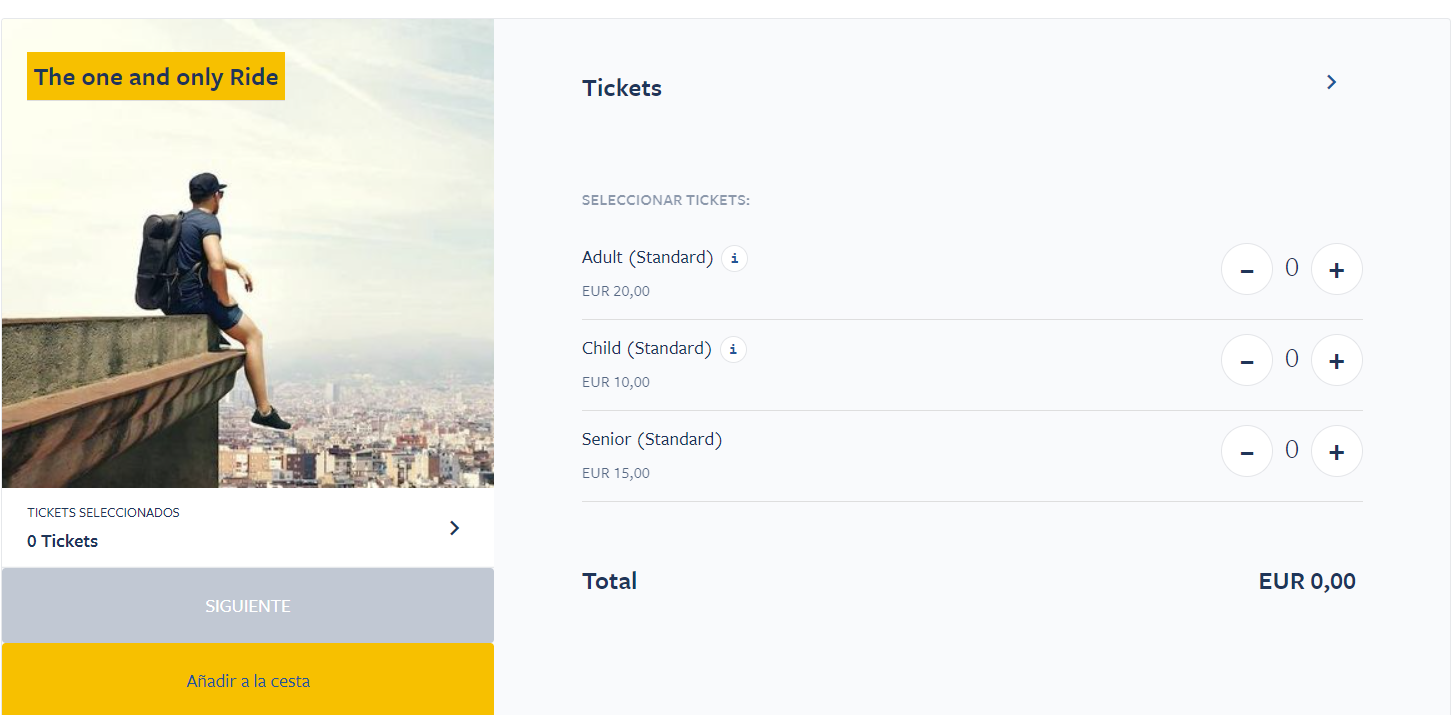Image resolution: width=1454 pixels, height=715 pixels.
Task: Click plus button for Senior ticket
Action: [1336, 451]
